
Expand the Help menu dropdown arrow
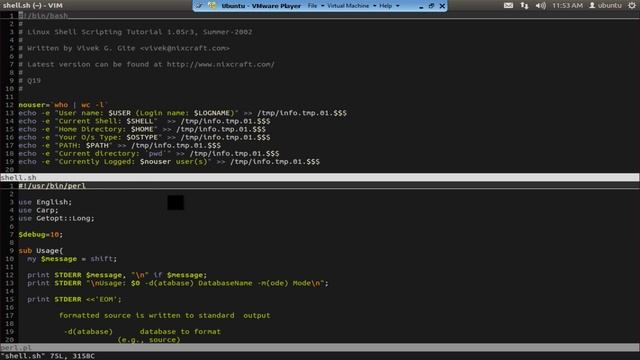(x=398, y=6)
